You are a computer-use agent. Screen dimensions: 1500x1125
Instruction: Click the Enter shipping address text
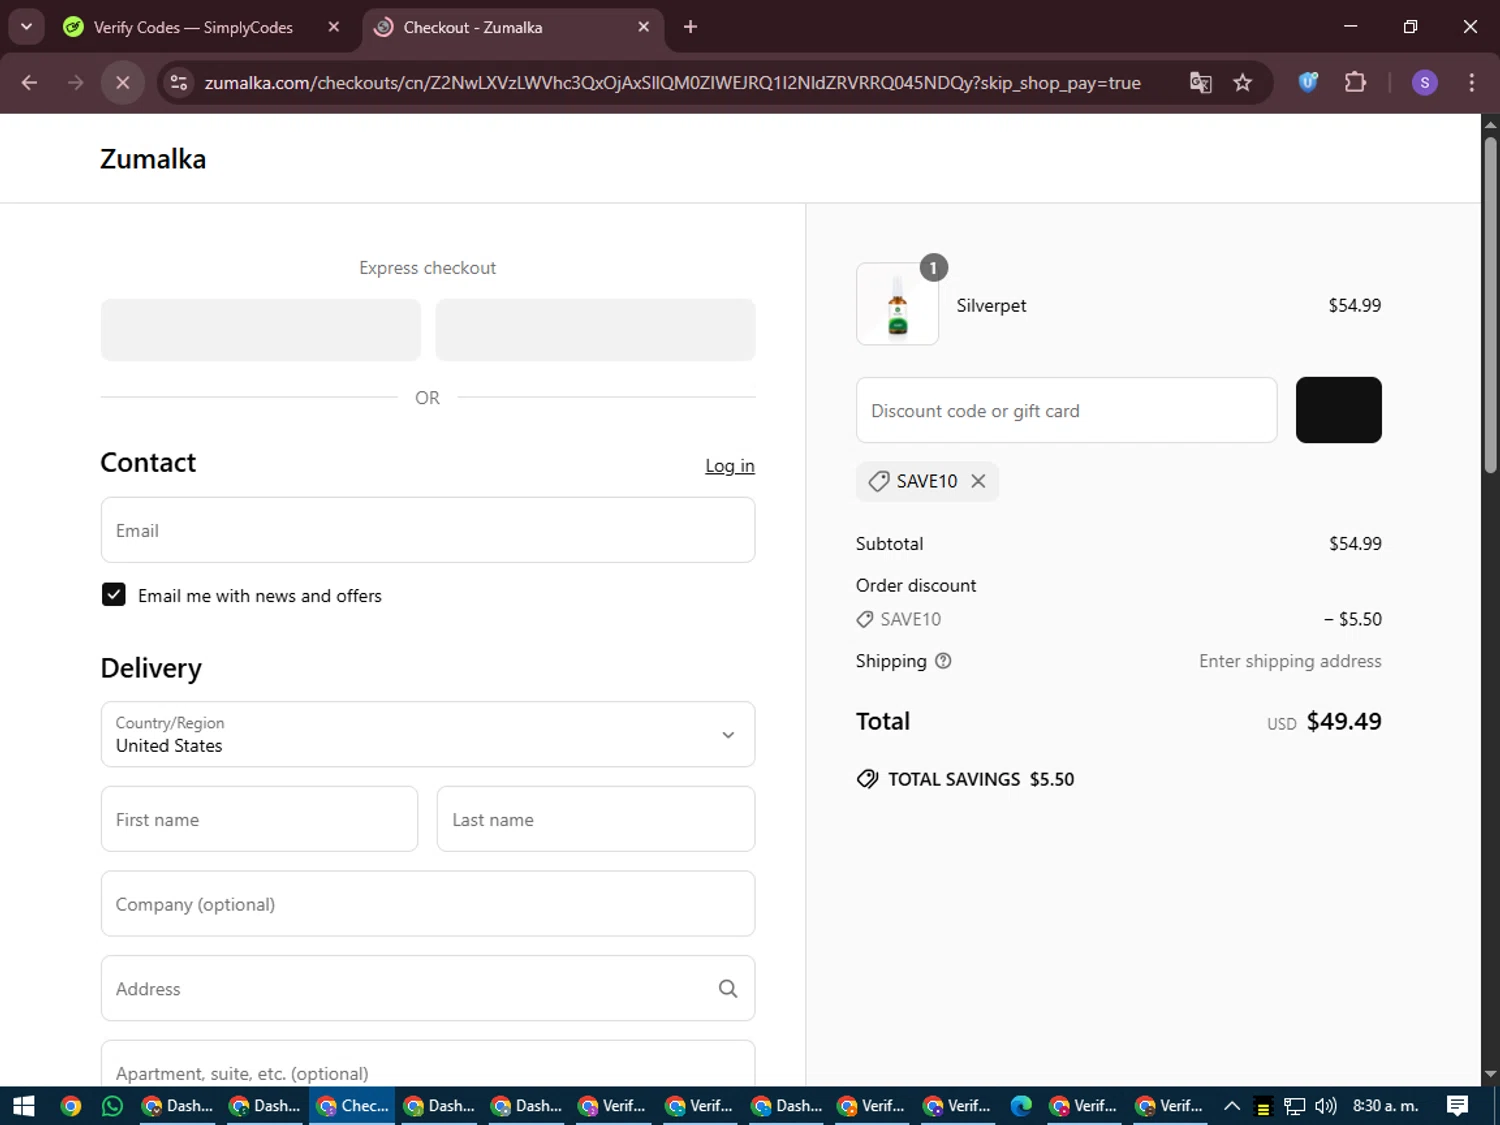point(1290,661)
